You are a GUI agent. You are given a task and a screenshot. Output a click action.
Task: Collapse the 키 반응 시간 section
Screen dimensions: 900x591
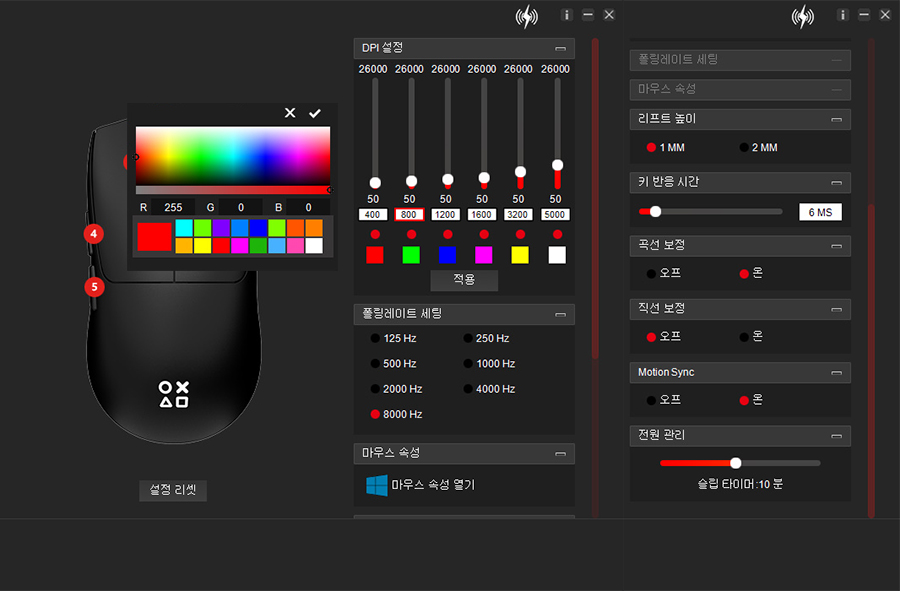(x=837, y=182)
